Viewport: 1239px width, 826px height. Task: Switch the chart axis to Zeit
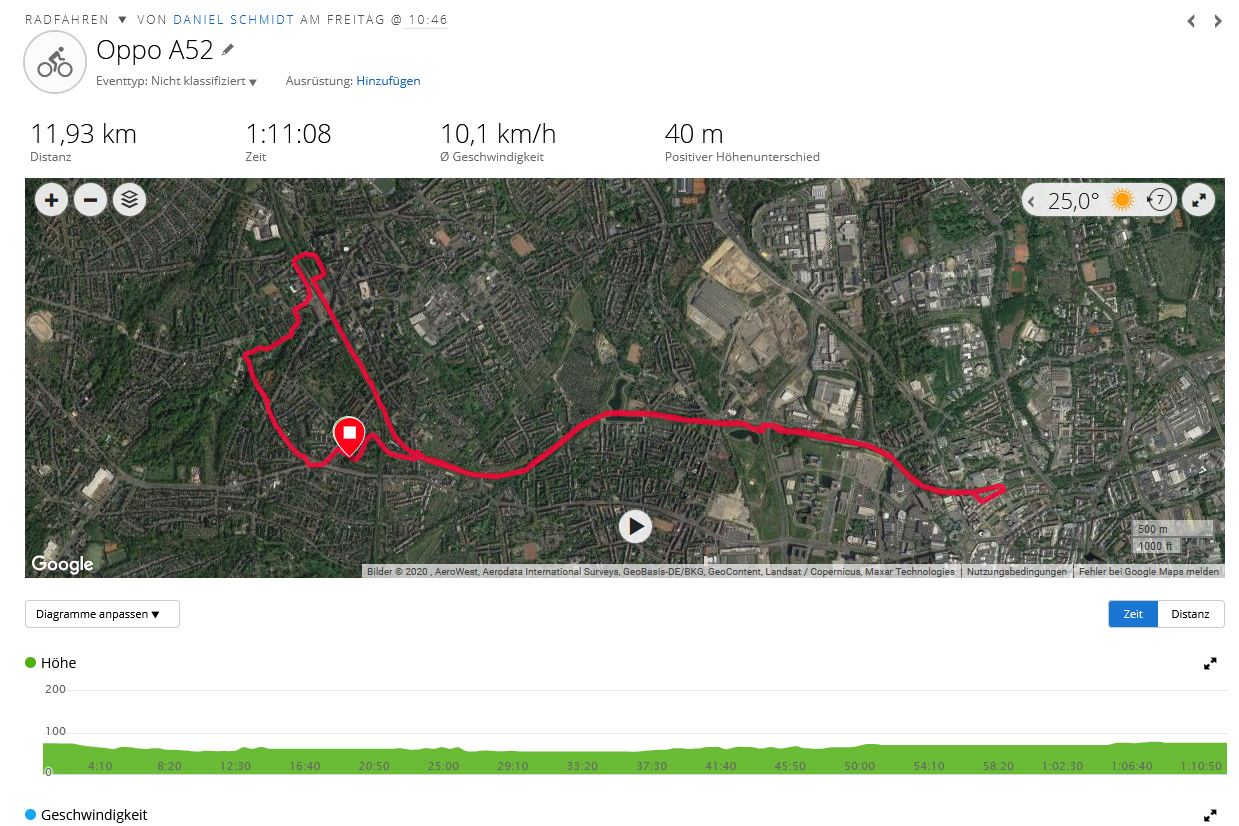click(1133, 614)
